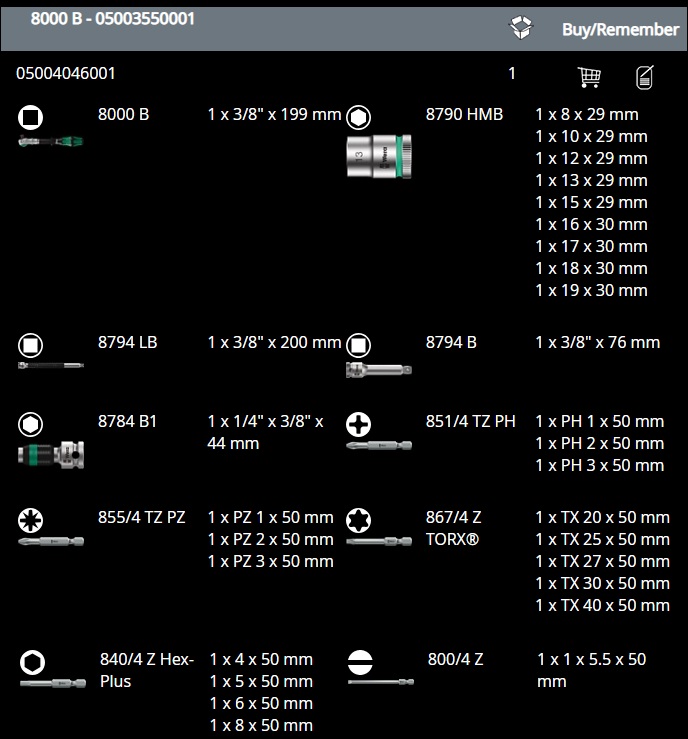Viewport: 688px width, 739px height.
Task: Select the 8000 B - 05003550001 header title
Action: (x=113, y=19)
